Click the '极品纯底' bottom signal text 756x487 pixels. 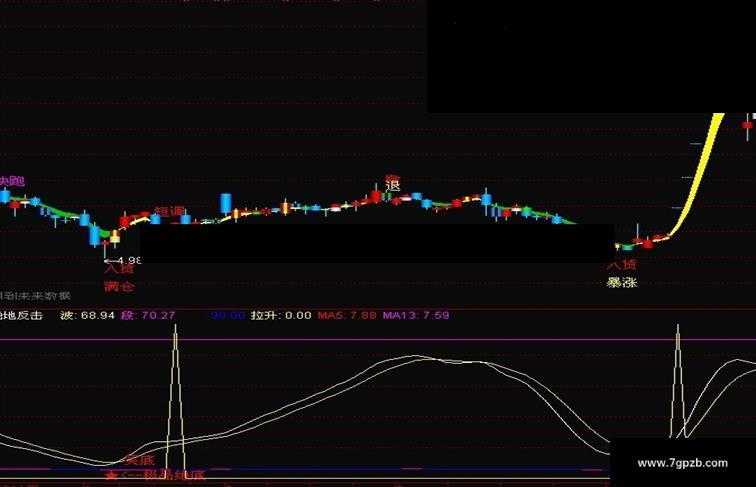[x=175, y=476]
